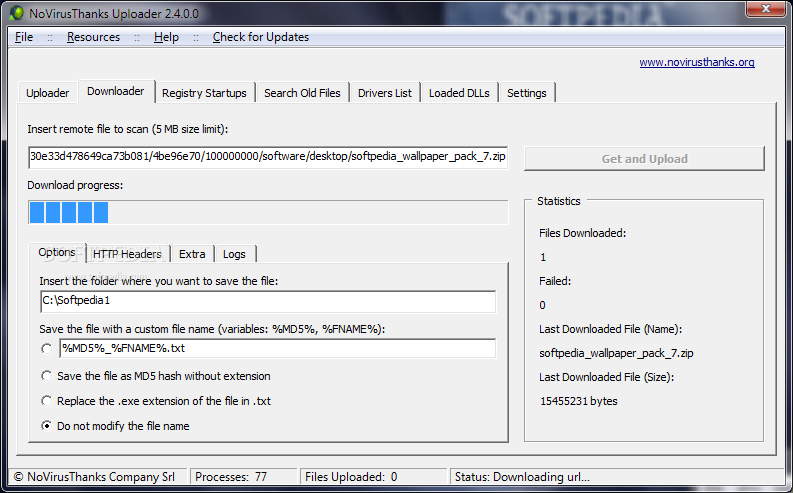Screen dimensions: 793x493
Task: View the Logs sub-tab
Action: click(234, 254)
